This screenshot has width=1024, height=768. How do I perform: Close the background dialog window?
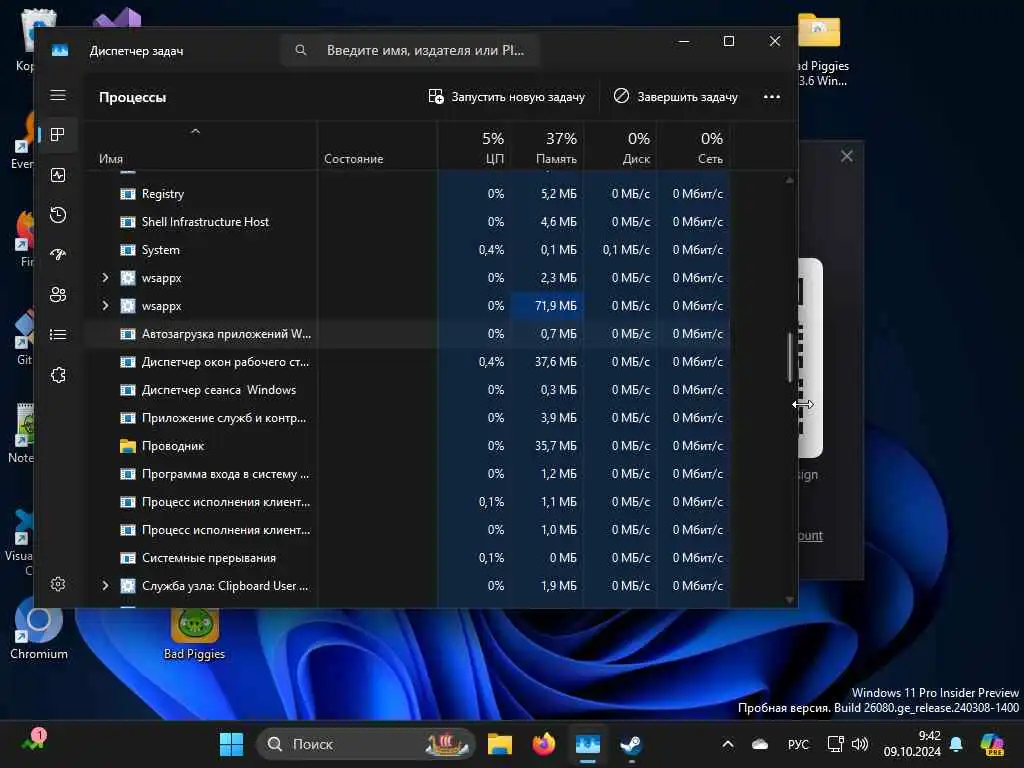coord(846,156)
